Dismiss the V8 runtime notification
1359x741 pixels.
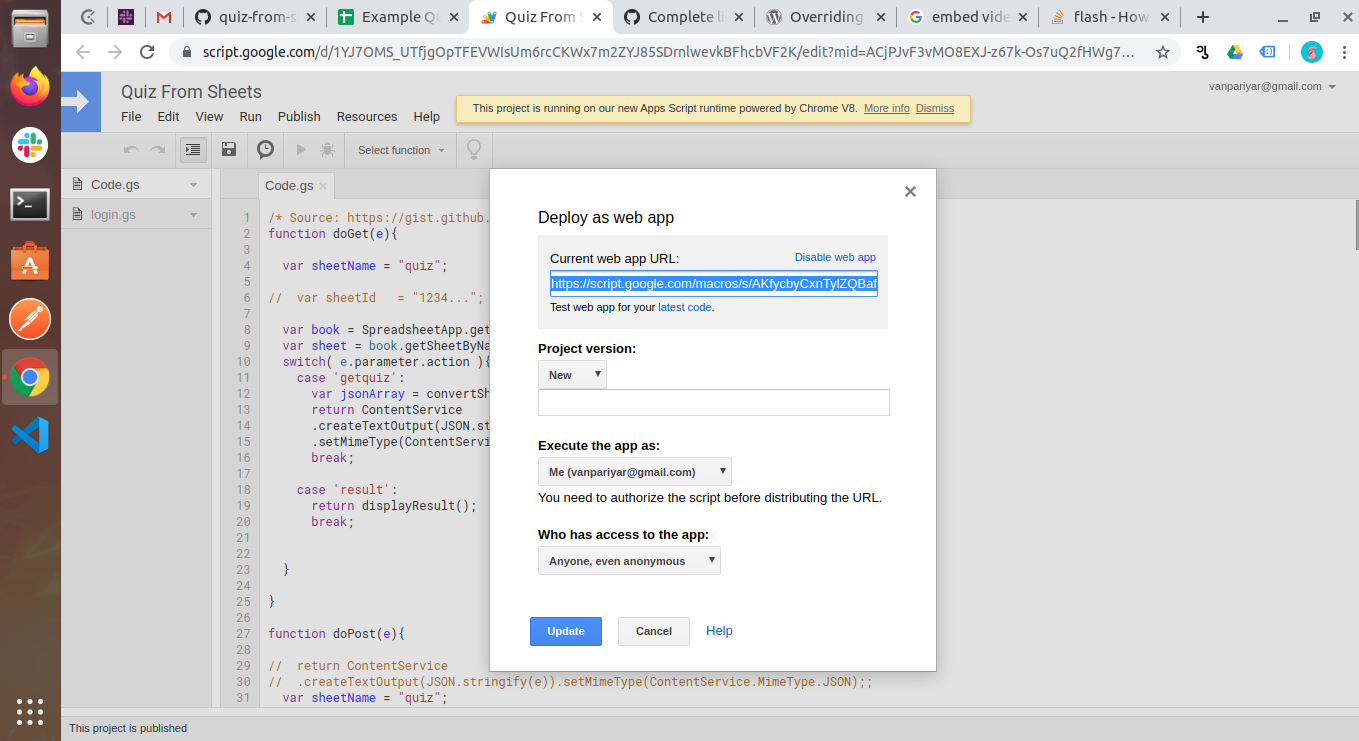[x=935, y=108]
